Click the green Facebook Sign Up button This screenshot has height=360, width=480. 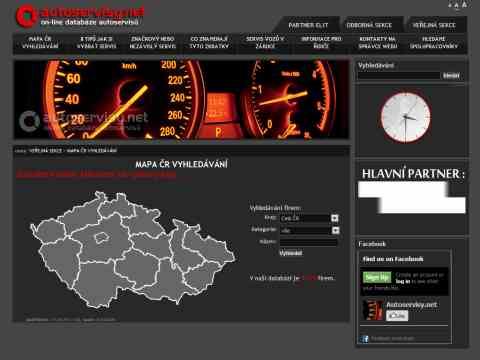(x=377, y=277)
